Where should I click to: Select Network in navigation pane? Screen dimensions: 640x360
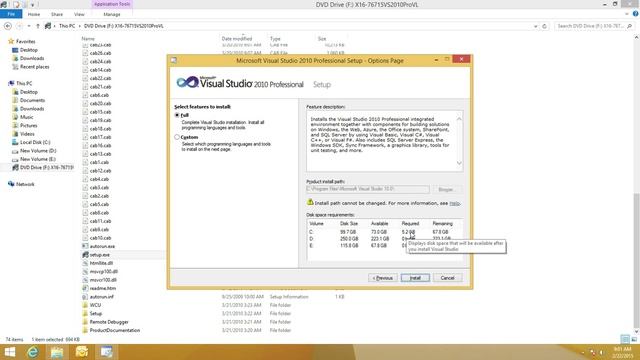click(25, 184)
